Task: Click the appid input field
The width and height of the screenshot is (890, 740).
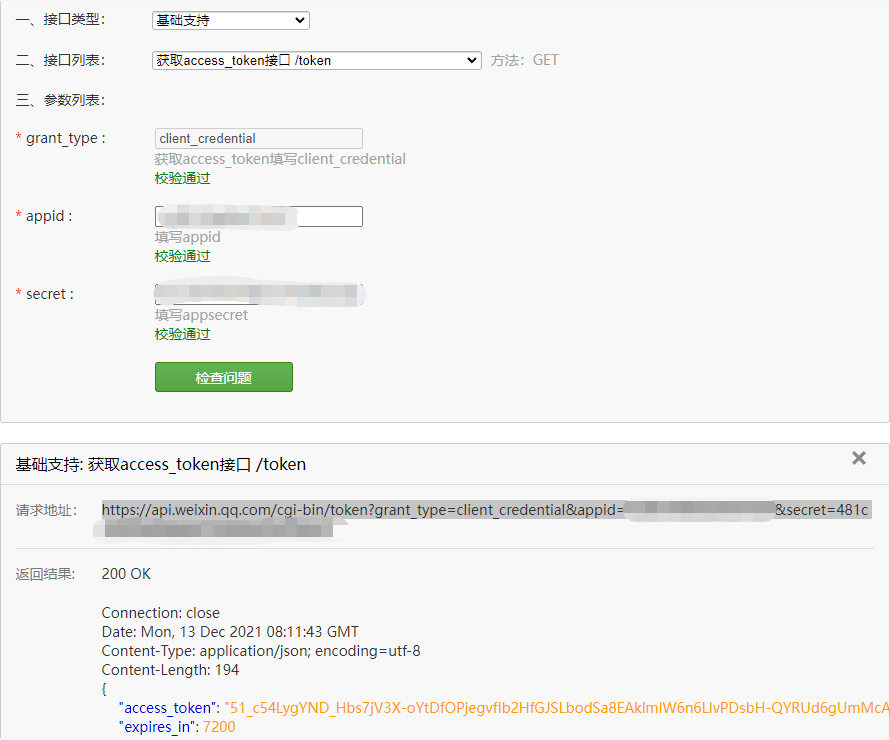Action: [x=259, y=216]
